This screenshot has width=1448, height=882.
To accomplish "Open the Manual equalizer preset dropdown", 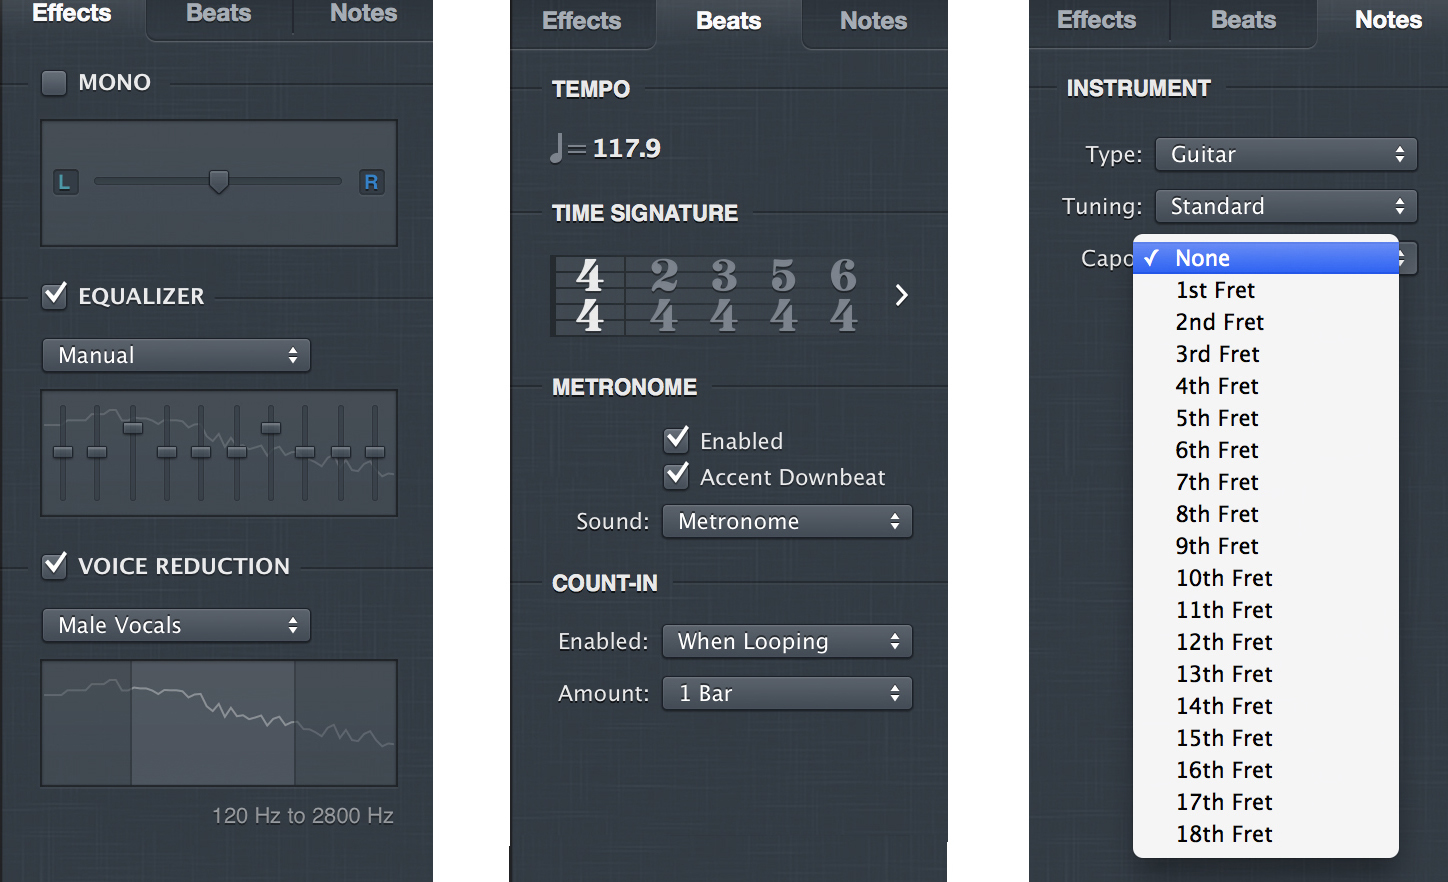I will 176,355.
